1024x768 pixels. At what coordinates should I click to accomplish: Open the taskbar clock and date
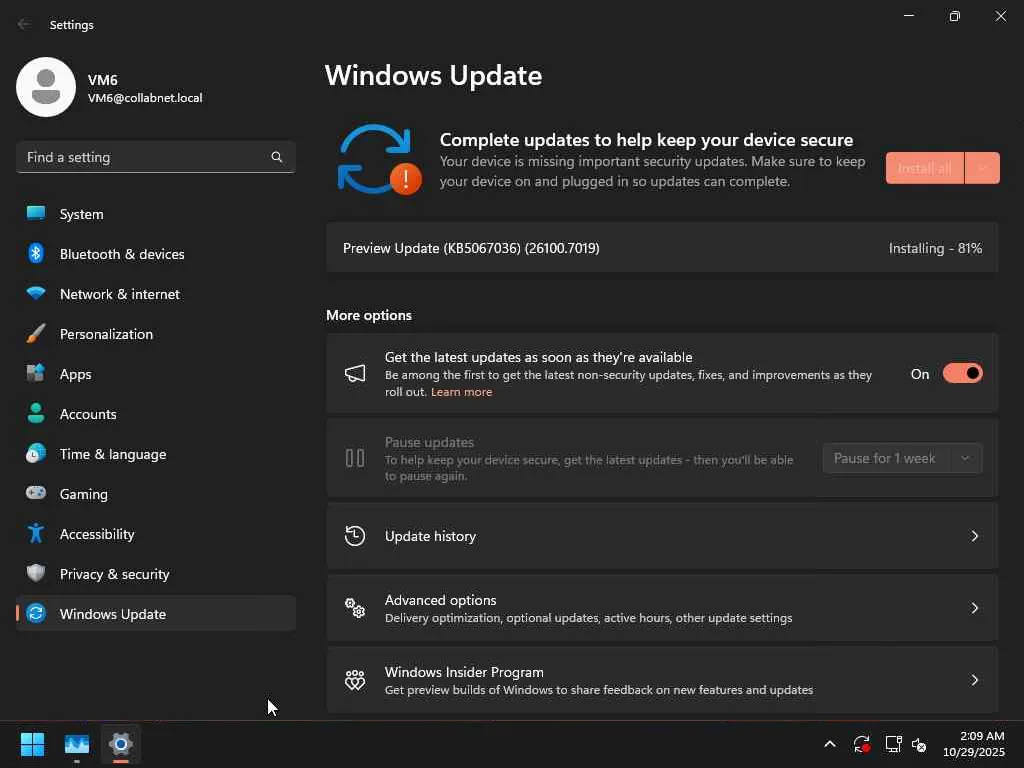click(x=974, y=744)
